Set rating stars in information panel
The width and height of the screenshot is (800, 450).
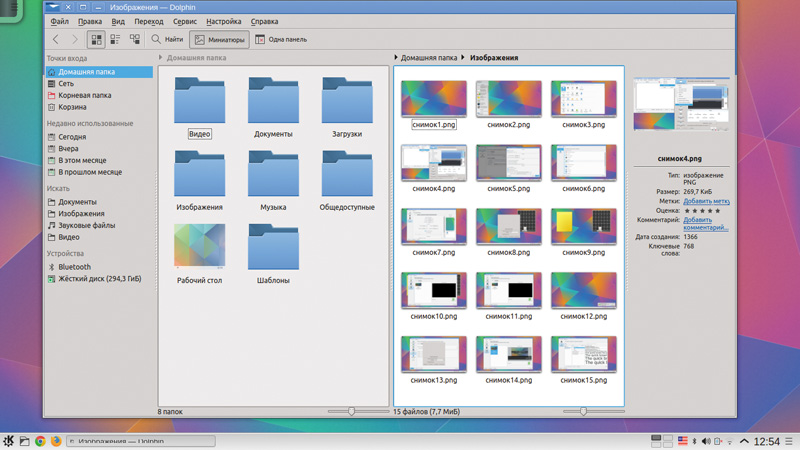click(702, 211)
